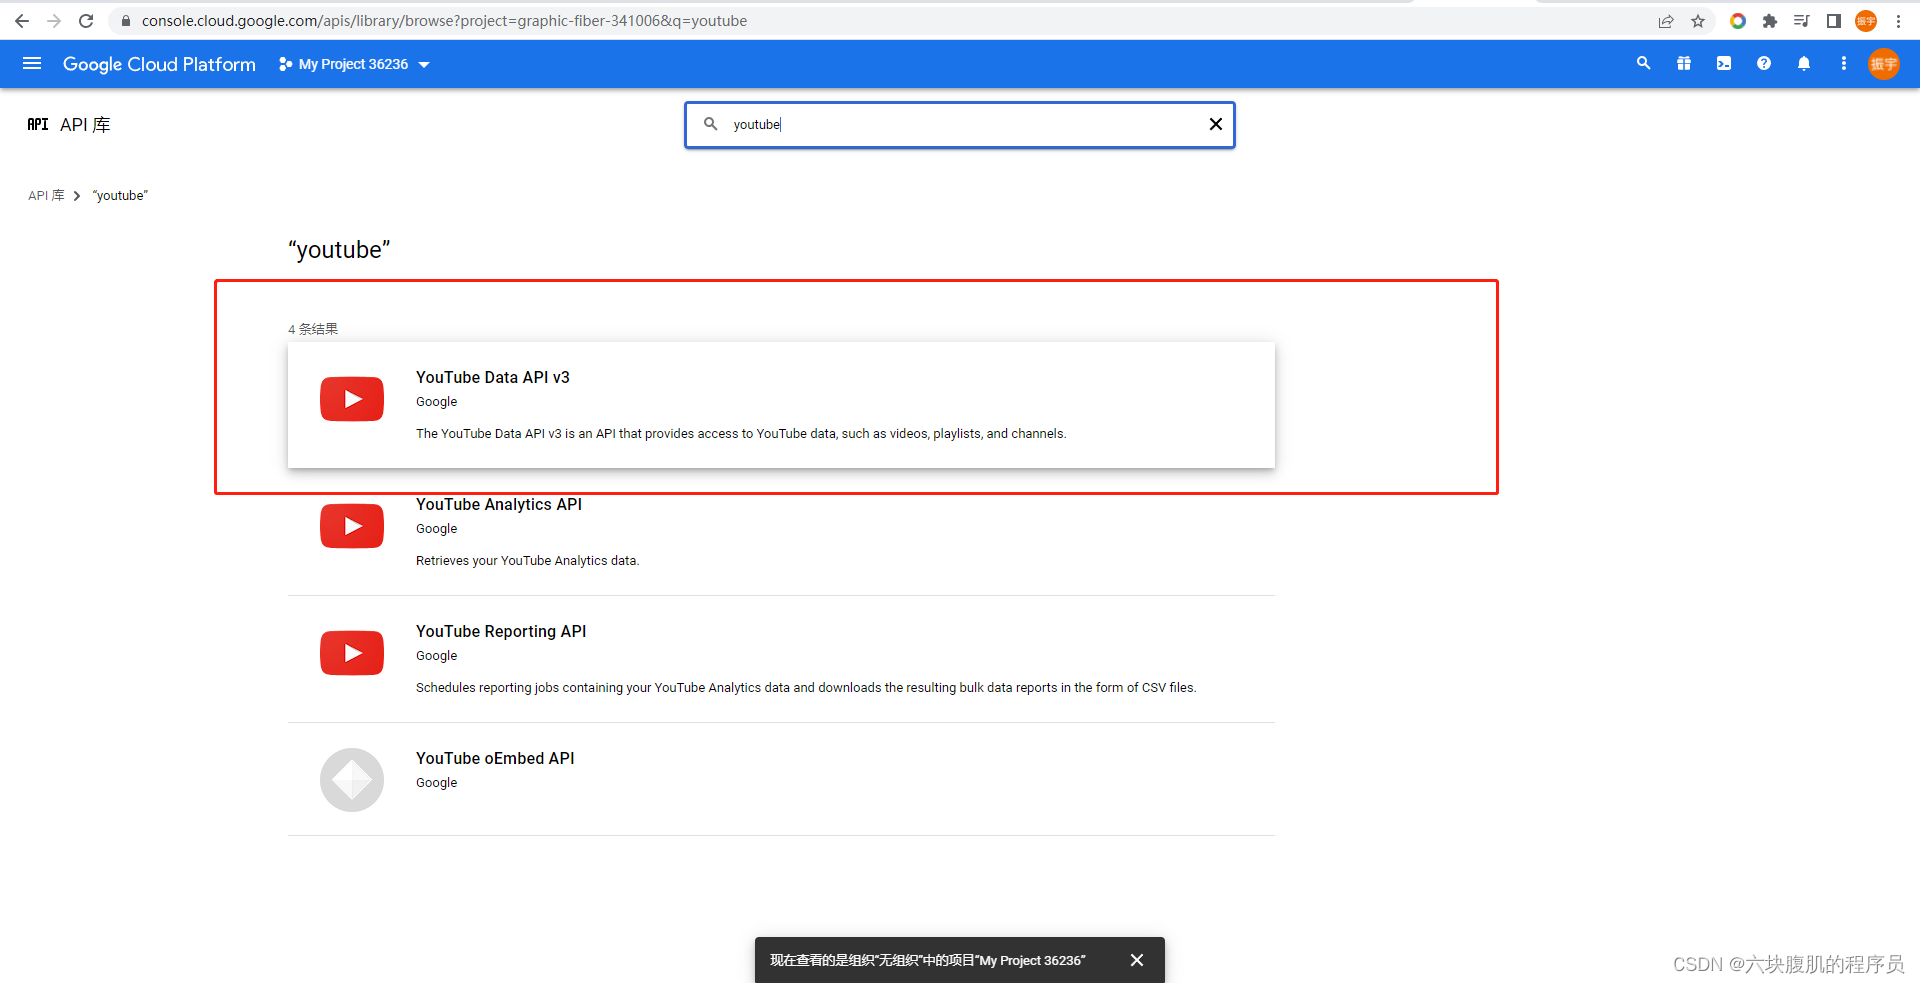The image size is (1920, 983).
Task: Open the YouTube Data API v3 result
Action: (781, 405)
